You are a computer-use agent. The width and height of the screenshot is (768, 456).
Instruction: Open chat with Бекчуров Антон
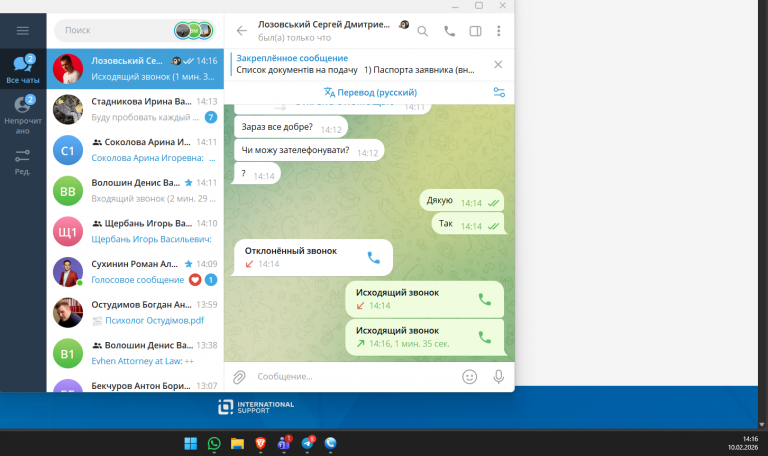(135, 384)
